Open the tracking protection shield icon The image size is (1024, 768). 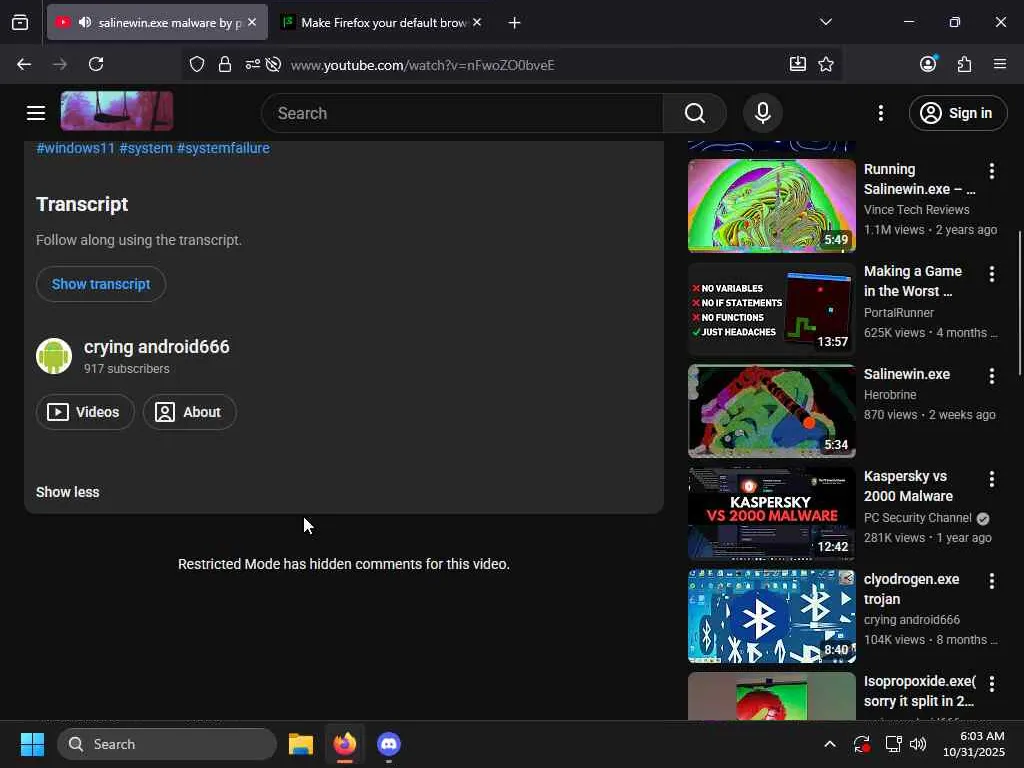point(197,64)
